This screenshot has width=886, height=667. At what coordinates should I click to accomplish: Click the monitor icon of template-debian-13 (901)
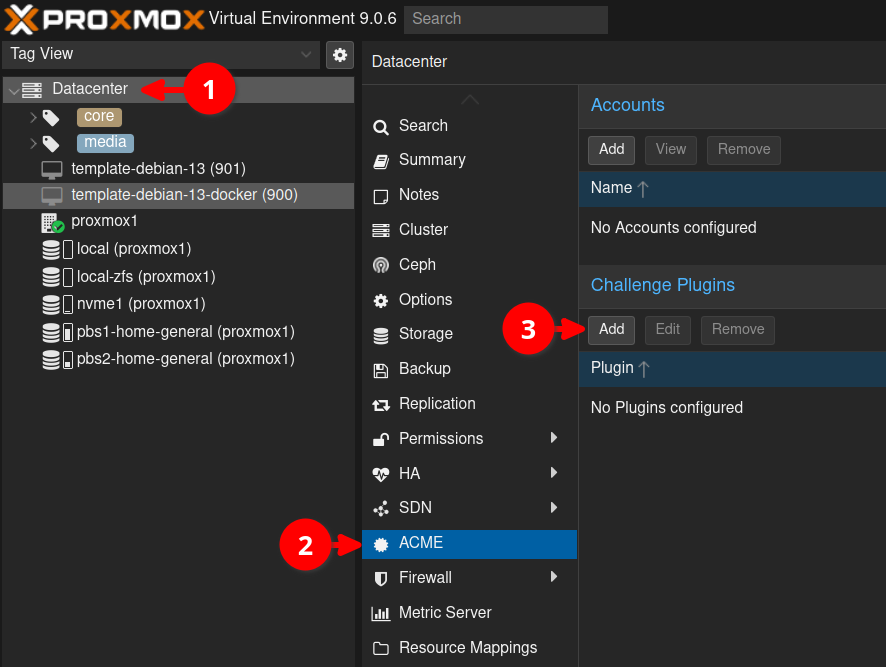(52, 170)
